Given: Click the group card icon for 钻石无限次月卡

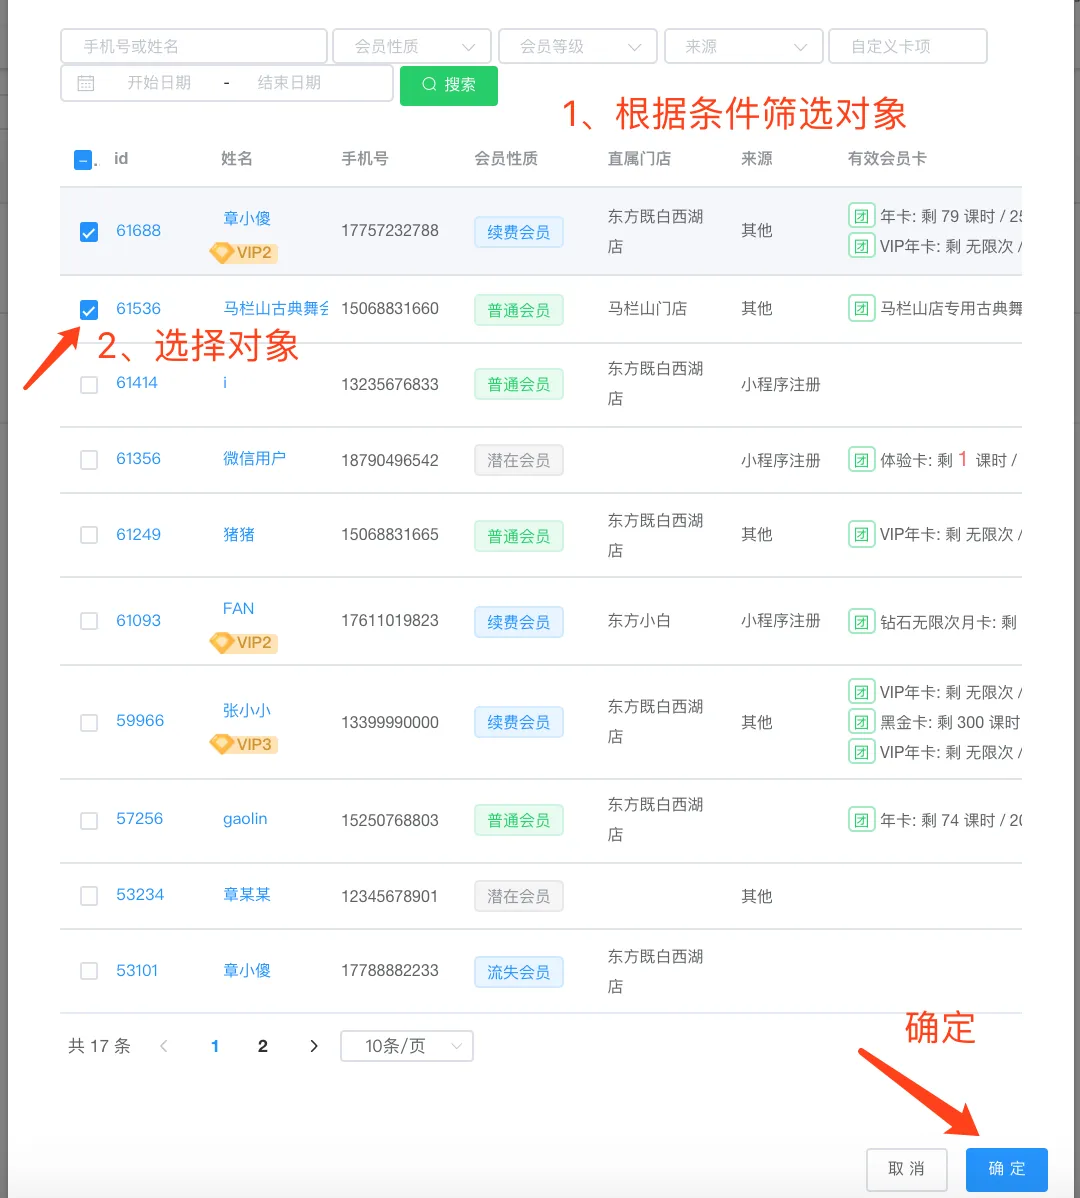Looking at the screenshot, I should [861, 622].
